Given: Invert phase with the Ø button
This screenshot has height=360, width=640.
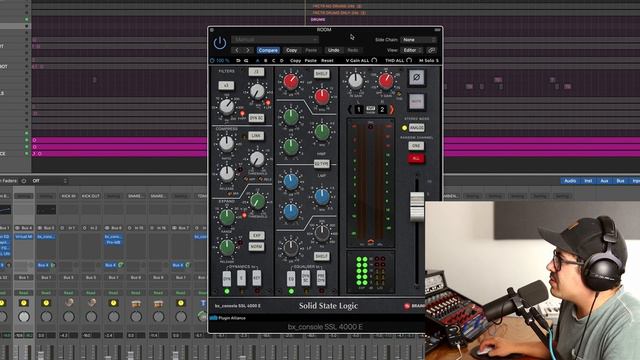Looking at the screenshot, I should click(416, 77).
